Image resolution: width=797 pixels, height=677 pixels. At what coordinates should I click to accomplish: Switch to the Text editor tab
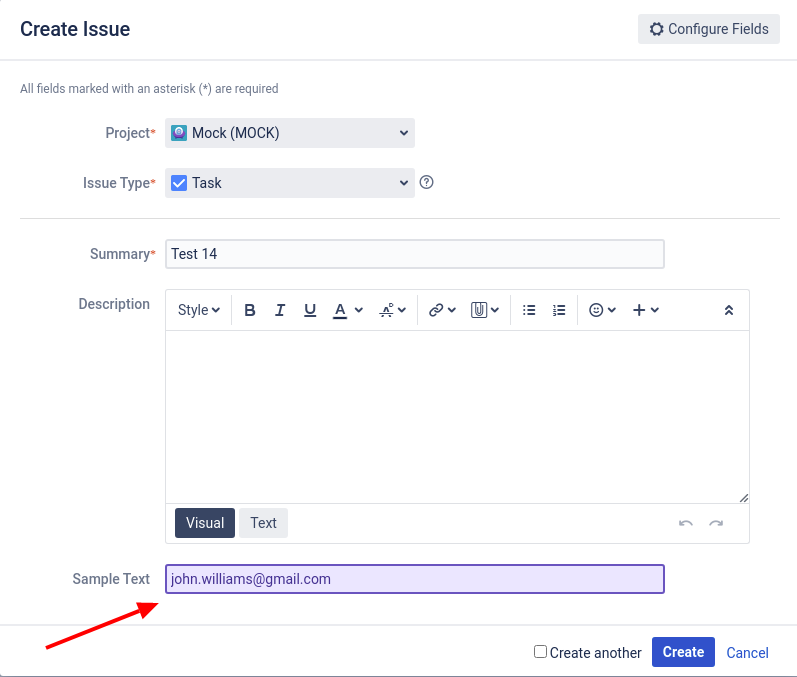pos(263,523)
